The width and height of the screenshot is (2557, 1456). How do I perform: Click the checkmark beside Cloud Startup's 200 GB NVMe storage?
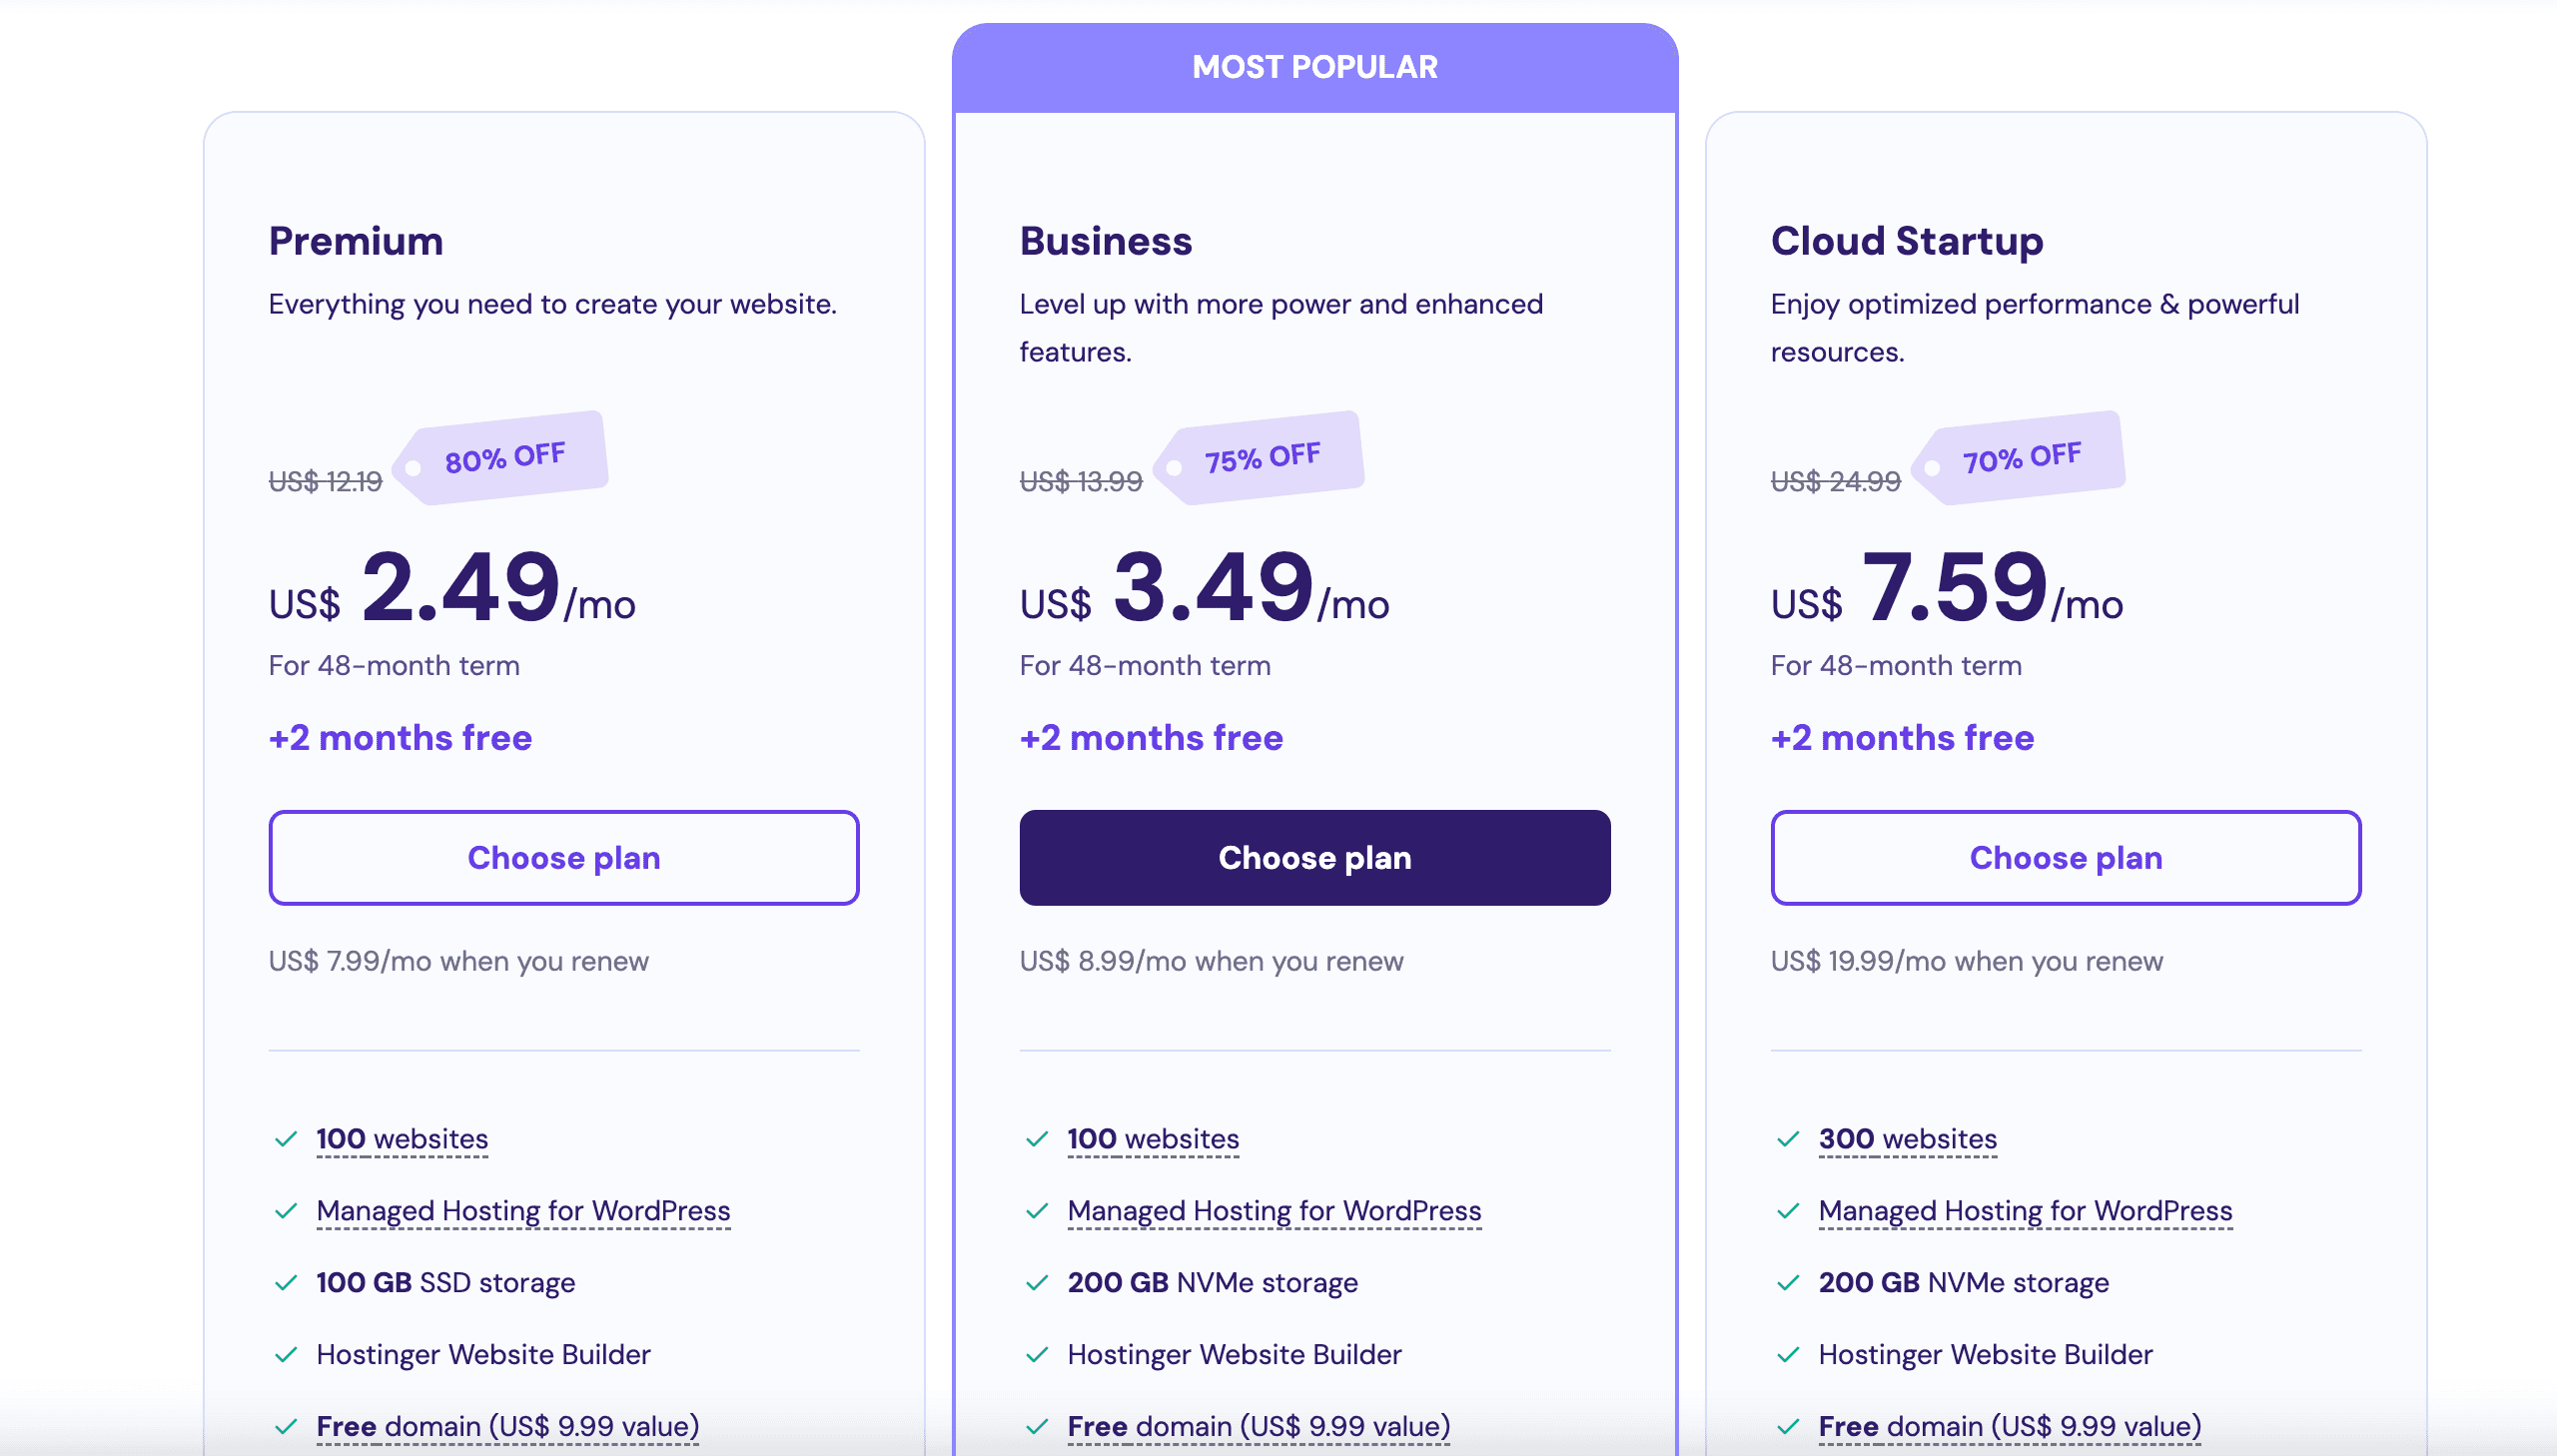click(1788, 1282)
